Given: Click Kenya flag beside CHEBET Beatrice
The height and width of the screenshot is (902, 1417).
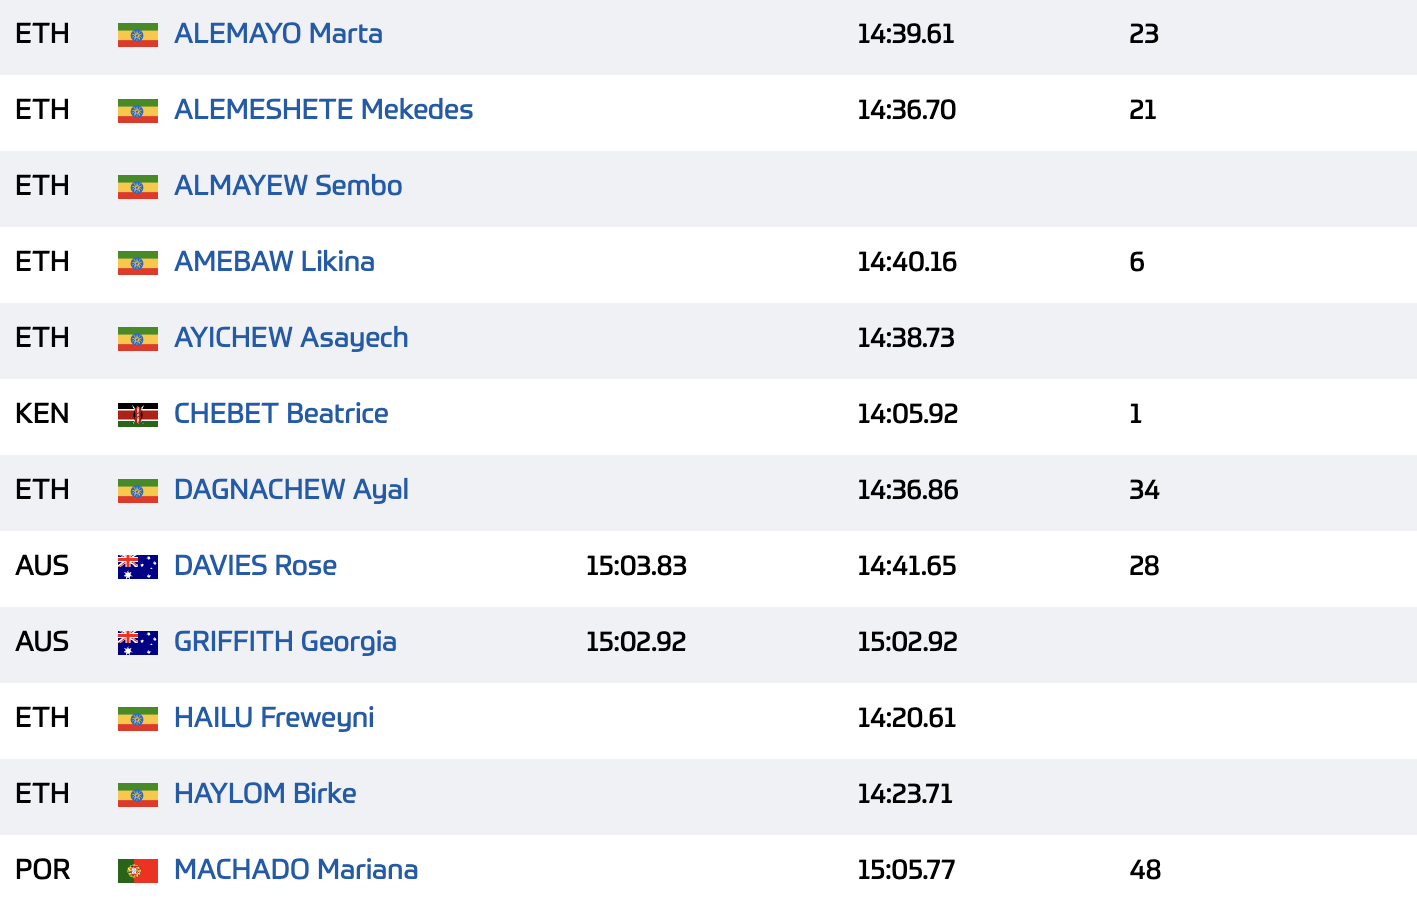Looking at the screenshot, I should tap(138, 415).
